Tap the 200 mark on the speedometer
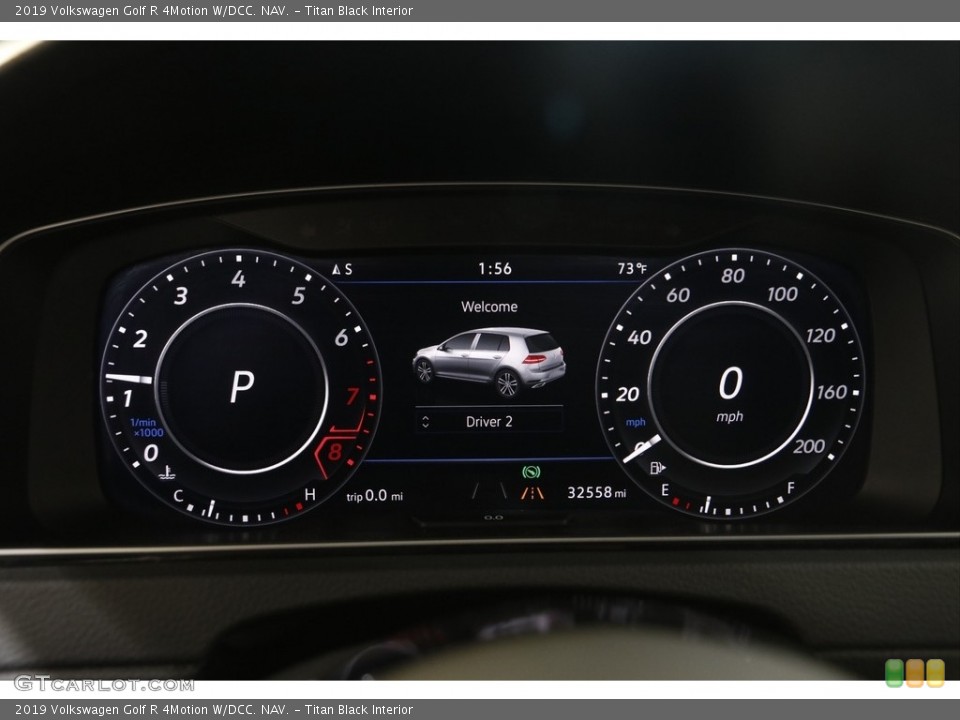Screen dimensions: 960x720 [x=809, y=446]
